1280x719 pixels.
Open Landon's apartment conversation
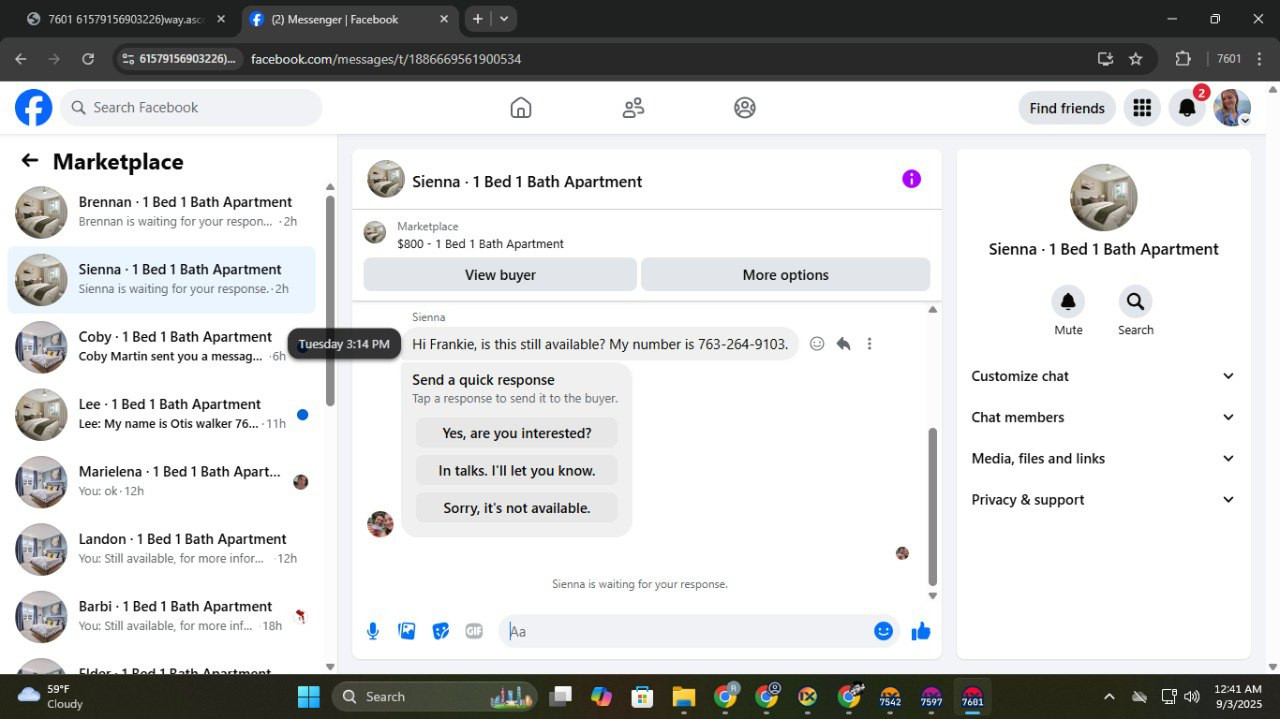pyautogui.click(x=162, y=549)
